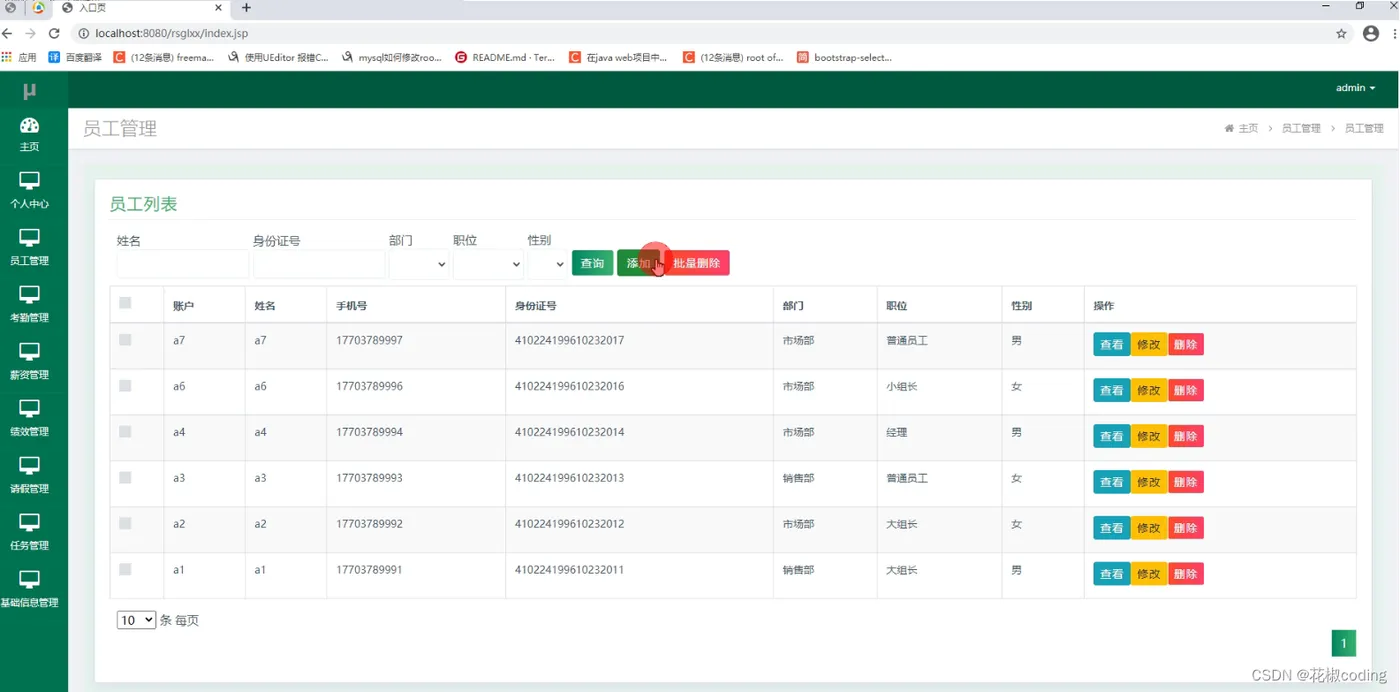Open 百度翻译 bookmark

coord(75,57)
